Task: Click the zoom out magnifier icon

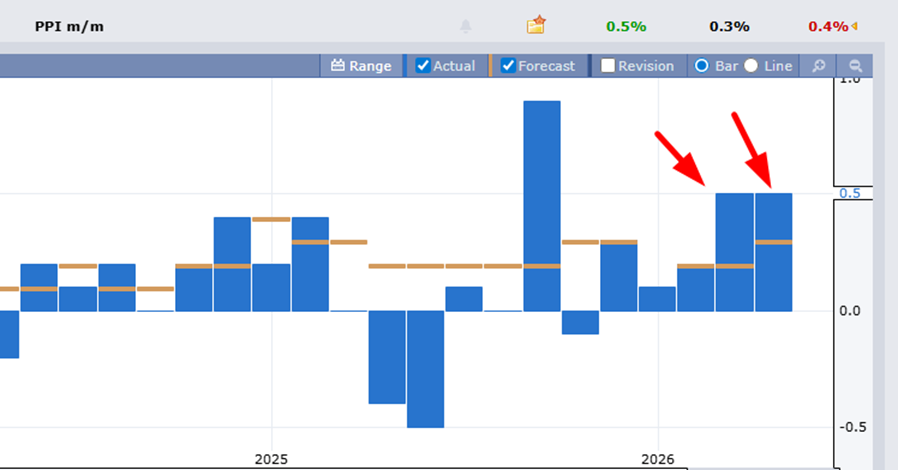Action: point(855,66)
